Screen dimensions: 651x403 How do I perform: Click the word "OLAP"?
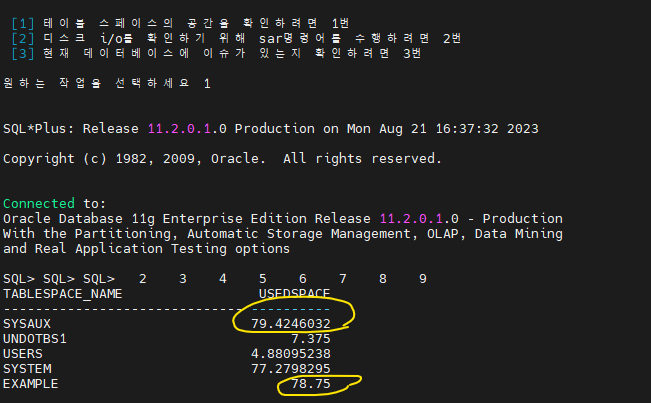[442, 234]
